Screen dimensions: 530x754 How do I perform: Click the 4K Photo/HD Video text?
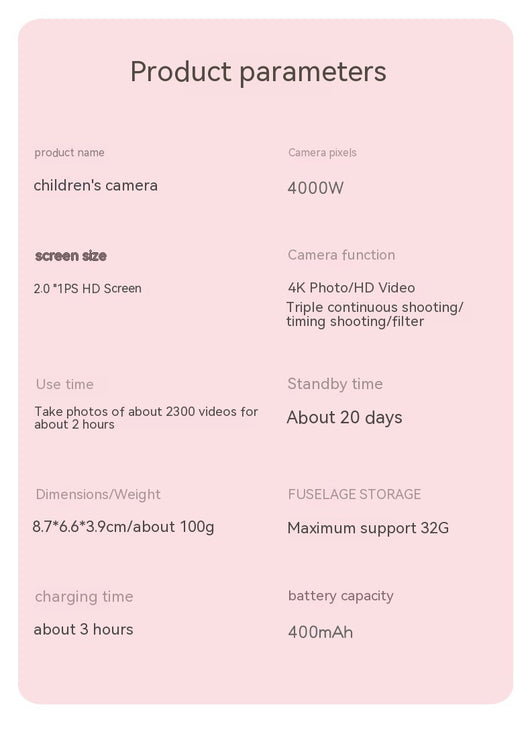(351, 288)
